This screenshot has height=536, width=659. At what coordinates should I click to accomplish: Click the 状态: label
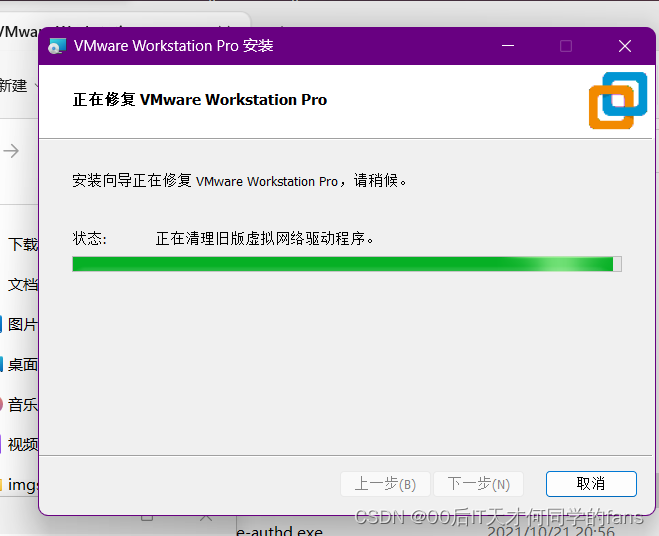click(x=90, y=238)
